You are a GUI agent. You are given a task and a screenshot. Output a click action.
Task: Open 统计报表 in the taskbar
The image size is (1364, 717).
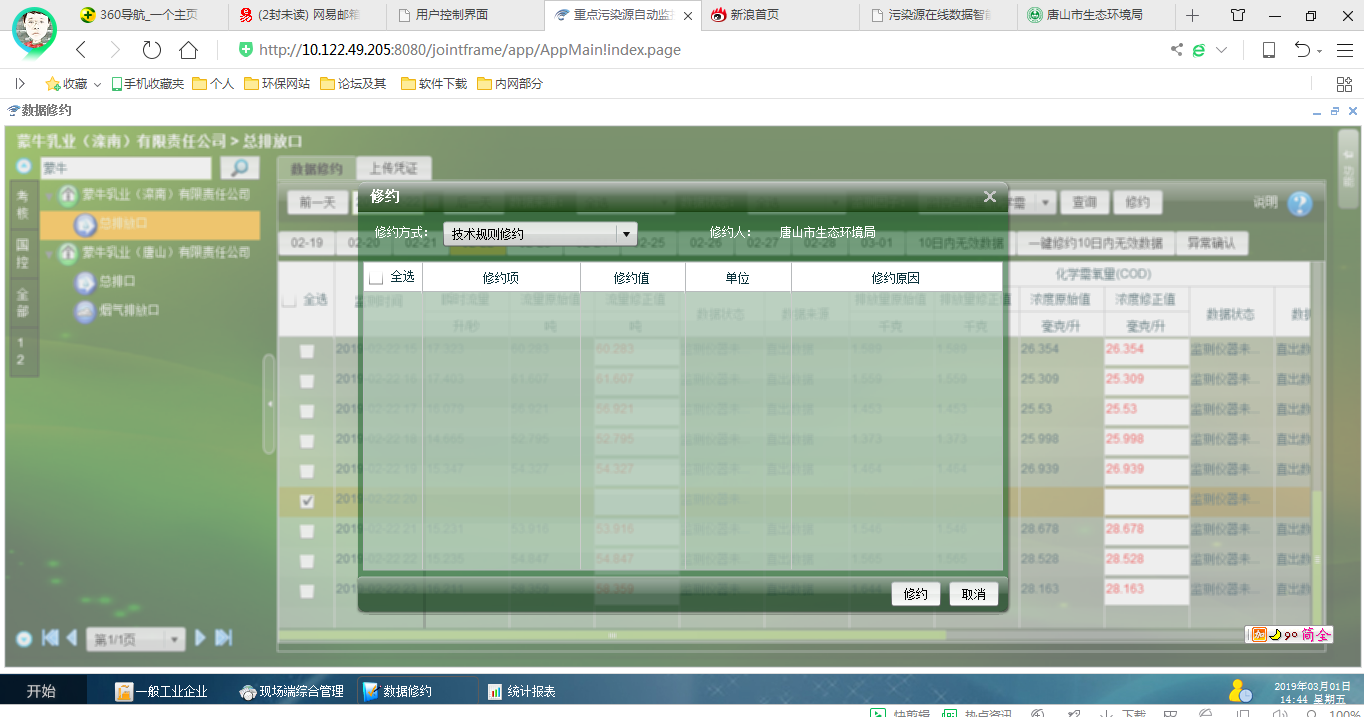(522, 691)
